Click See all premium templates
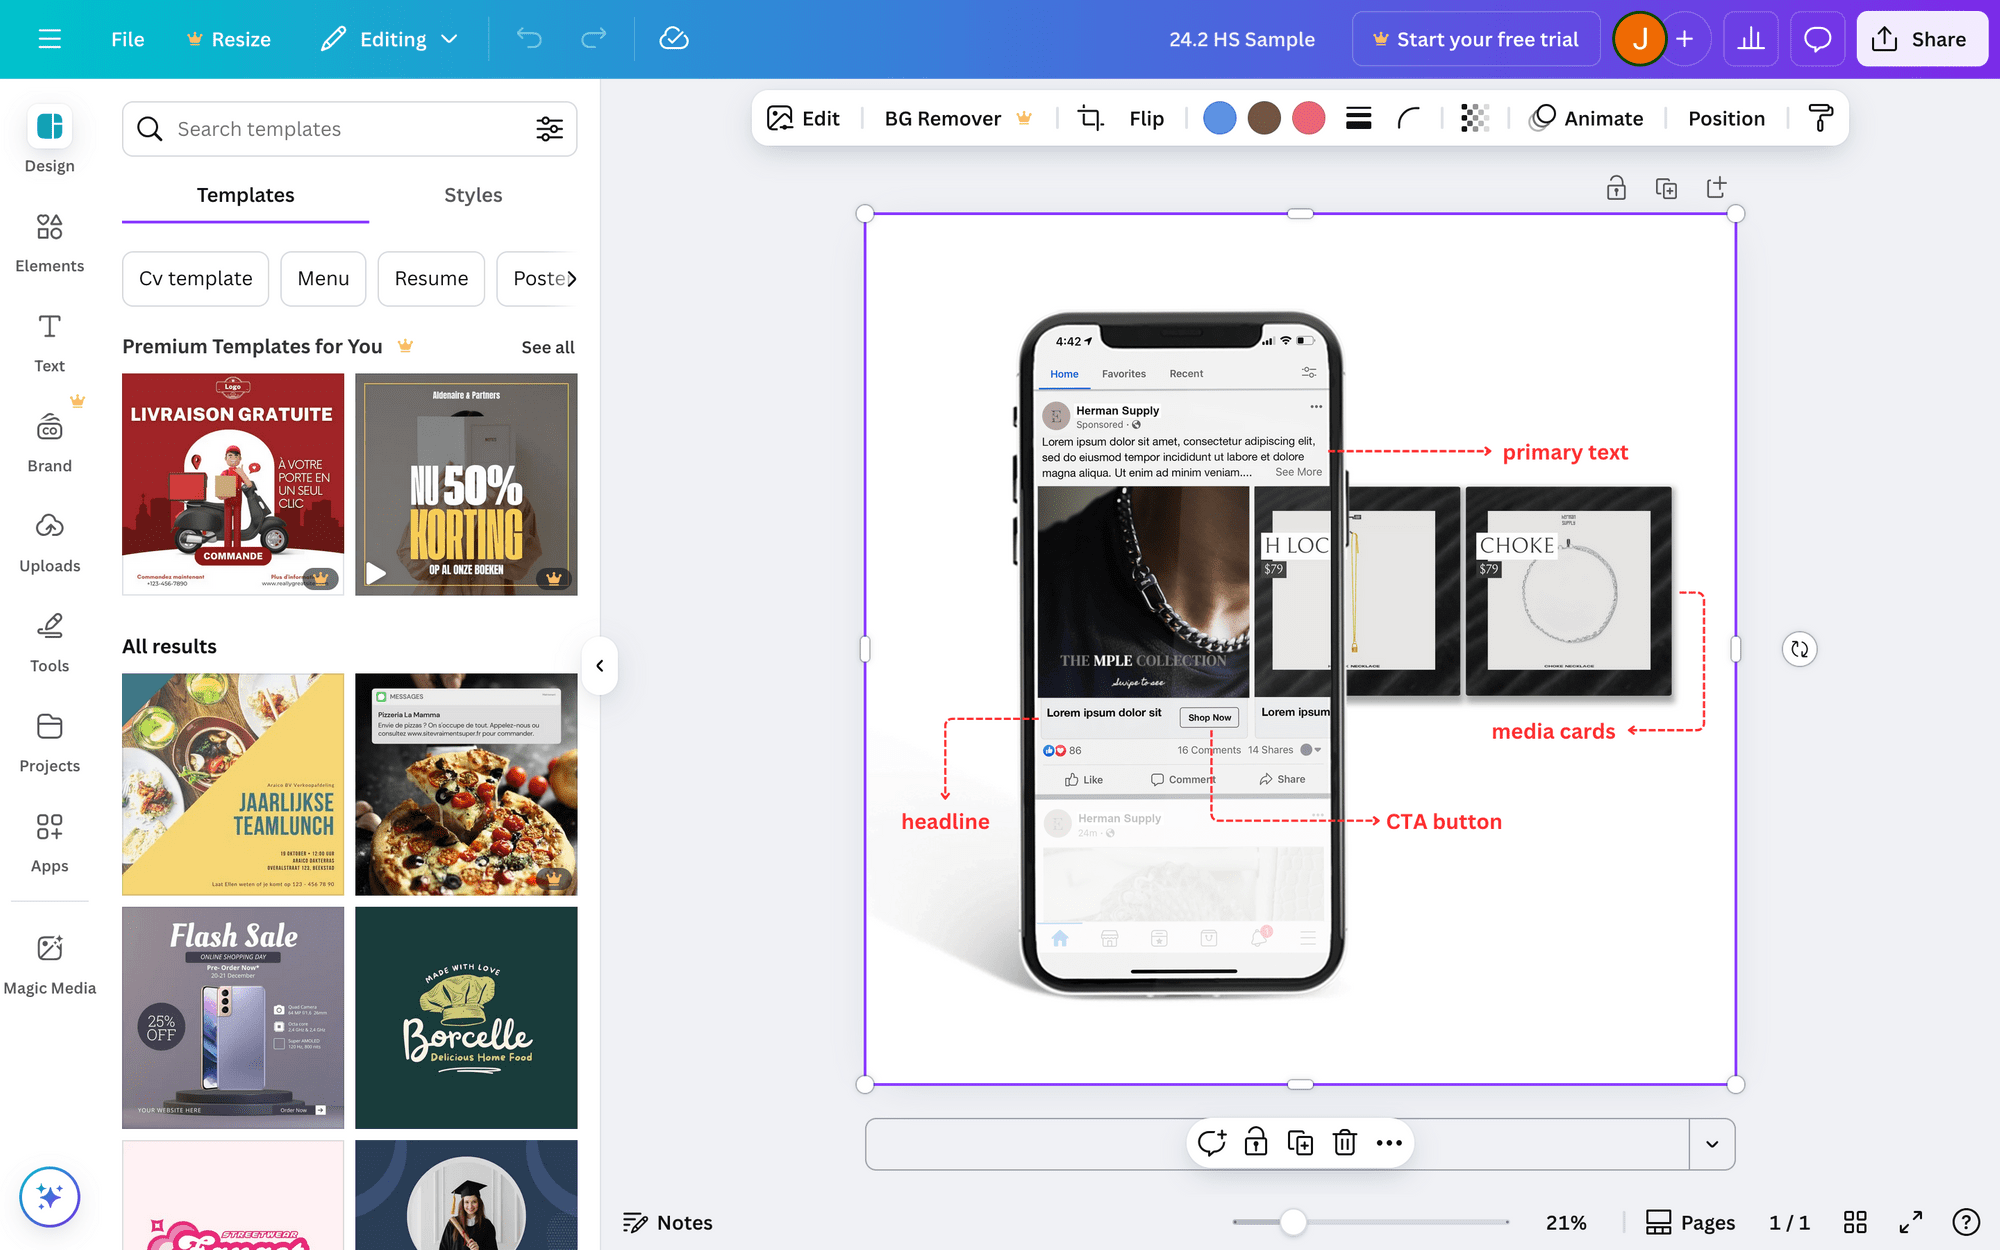Image resolution: width=2000 pixels, height=1250 pixels. click(x=547, y=347)
